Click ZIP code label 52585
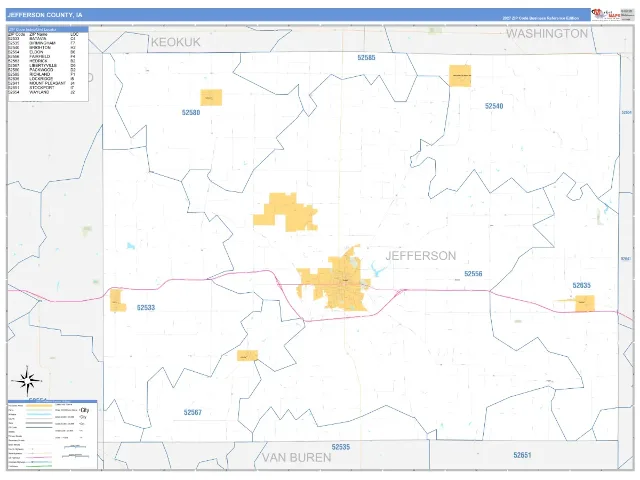This screenshot has height=480, width=640. (366, 58)
